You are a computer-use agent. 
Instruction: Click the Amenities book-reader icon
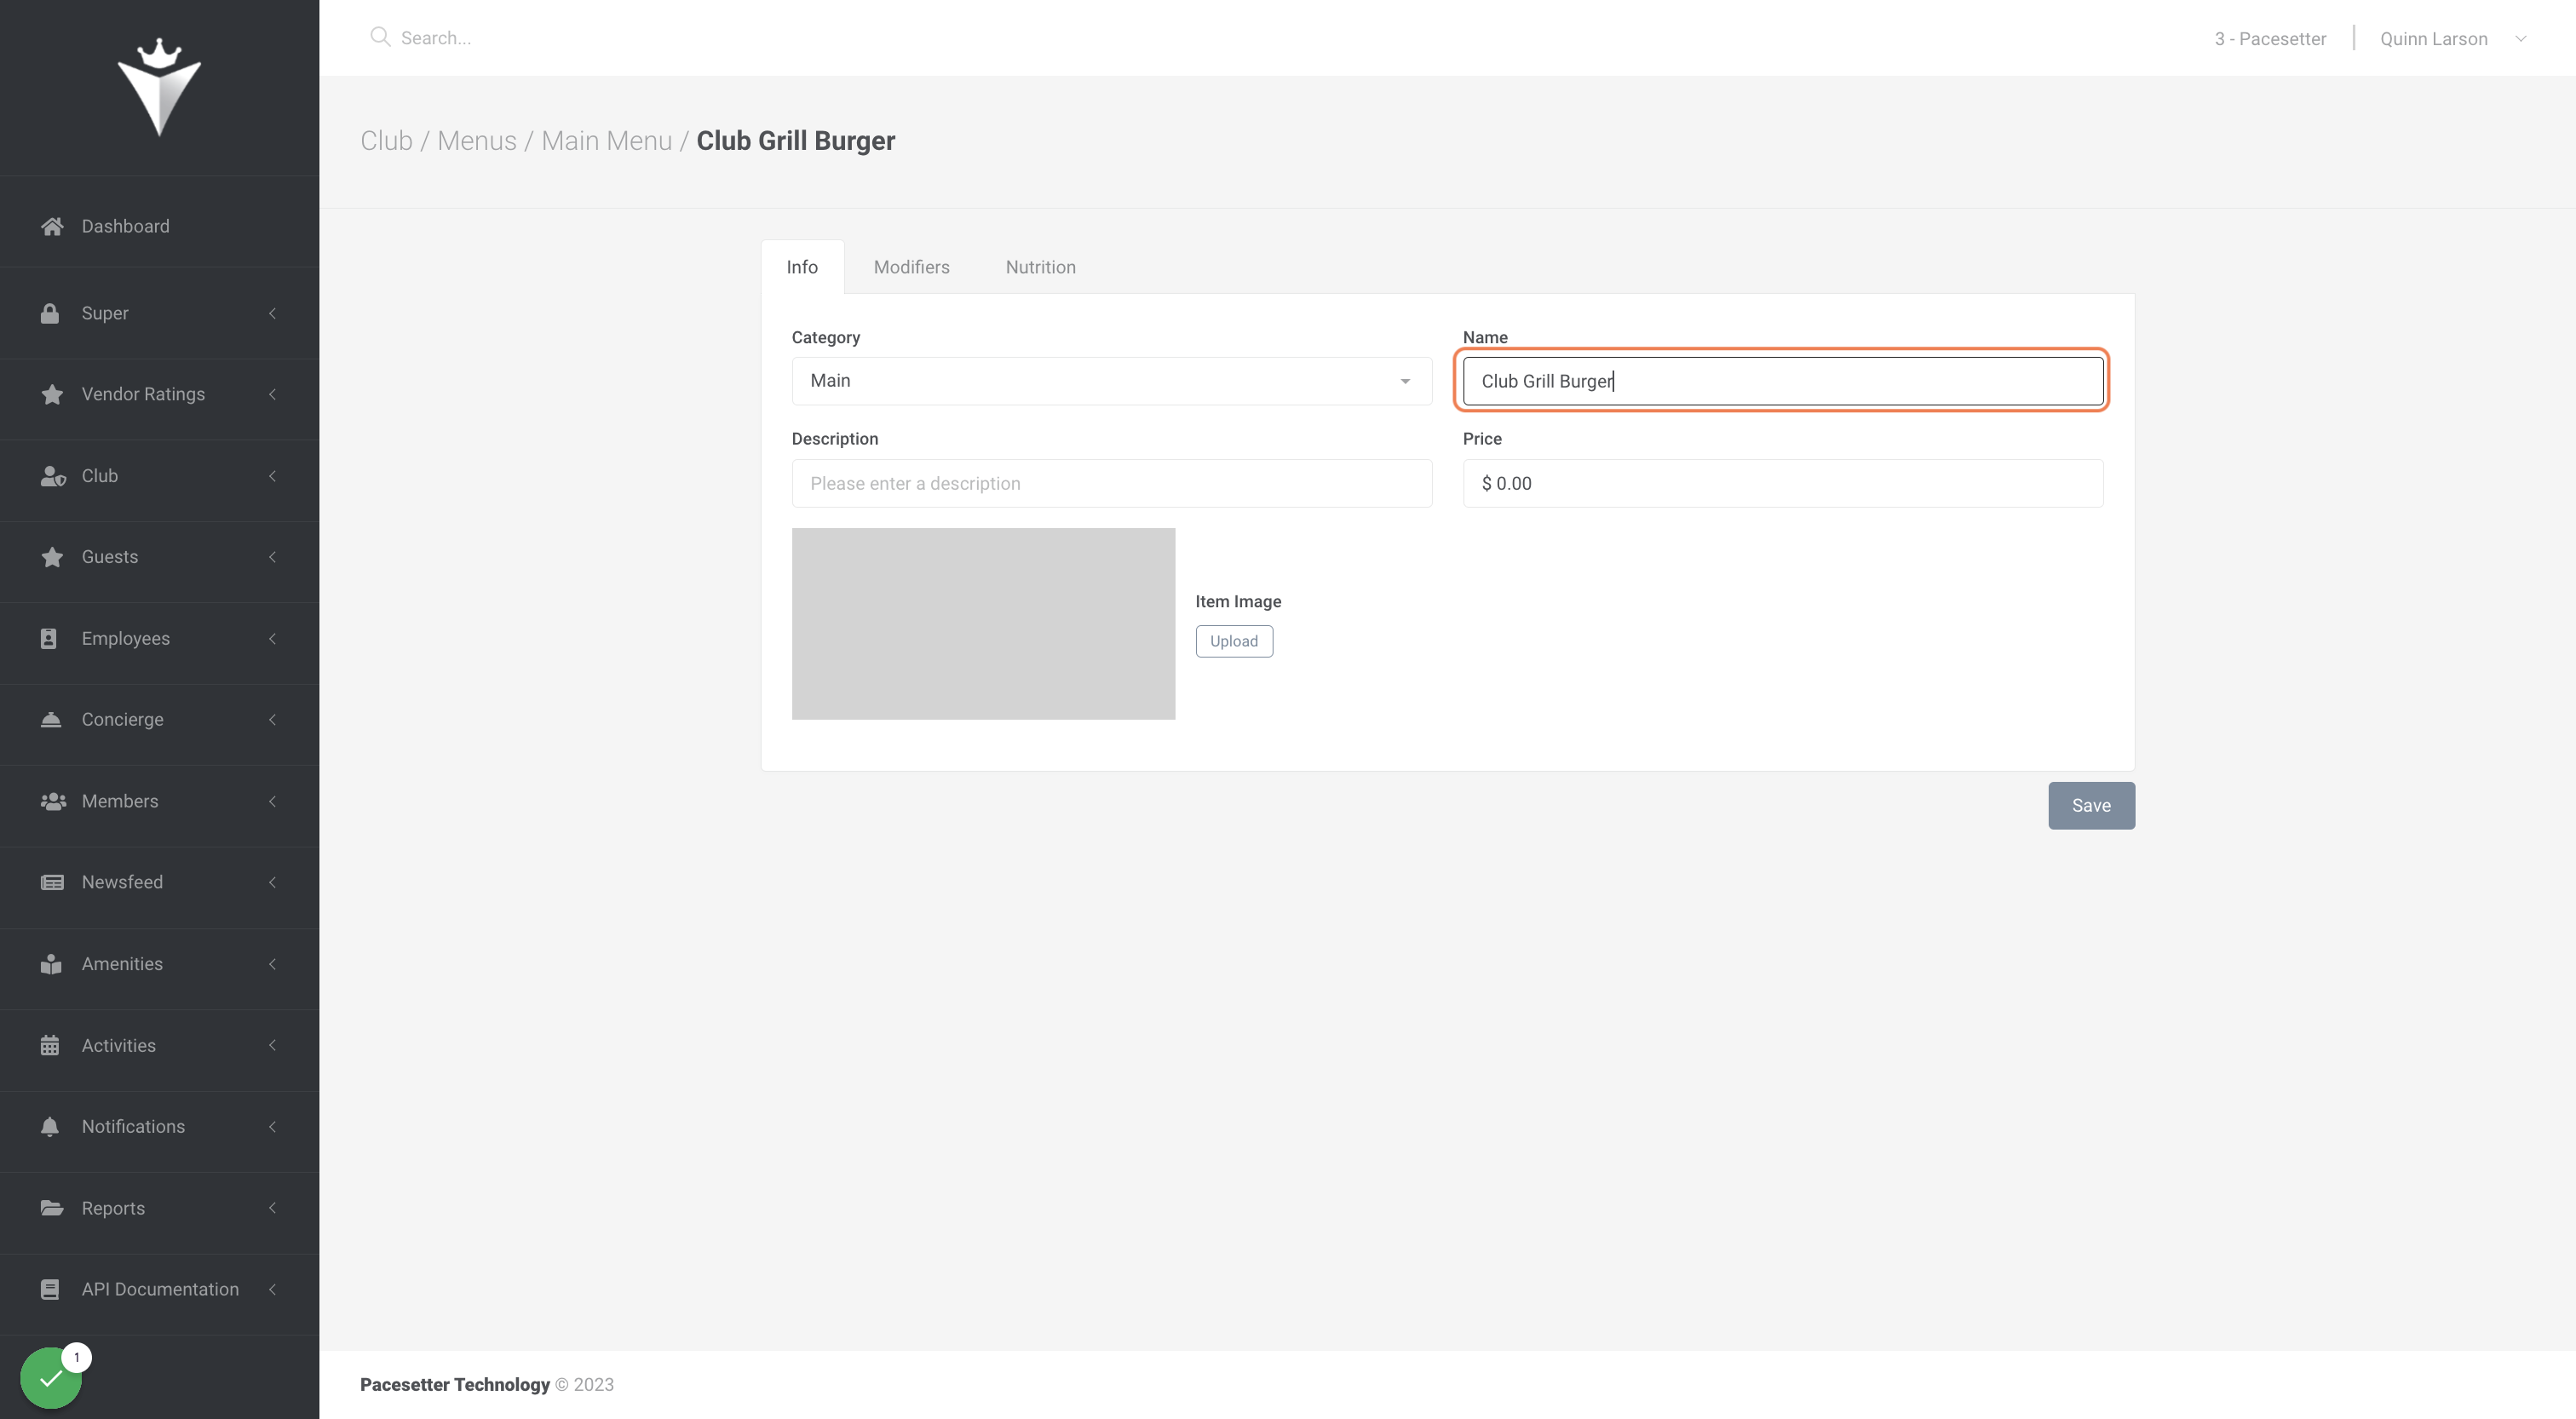(x=50, y=964)
